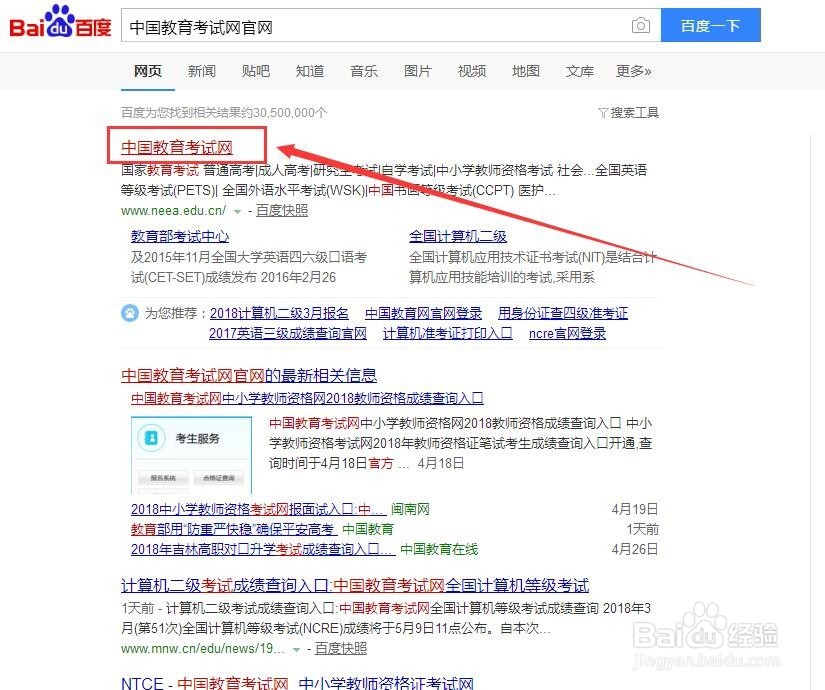Click recommended ncre官网登录 link

[567, 334]
